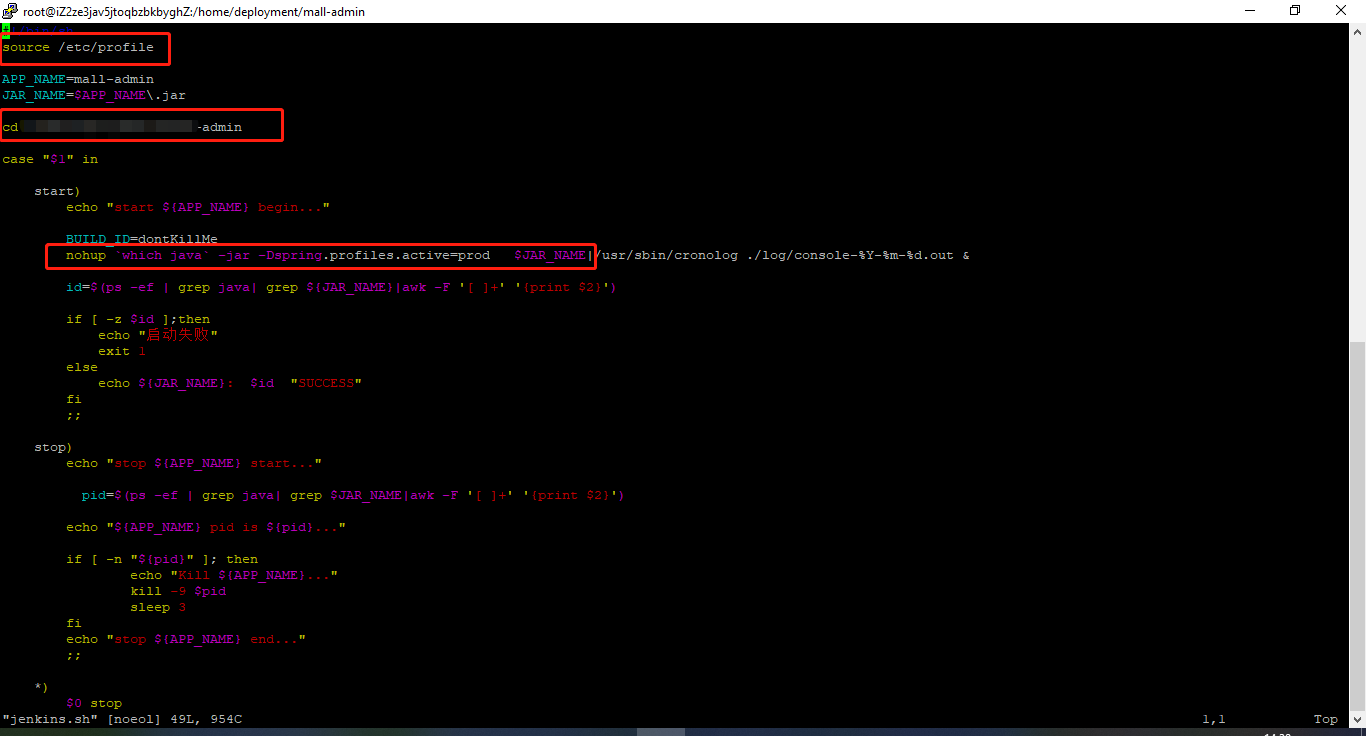Click the '1,1' cursor position indicator
Viewport: 1366px width, 736px height.
[x=1214, y=719]
